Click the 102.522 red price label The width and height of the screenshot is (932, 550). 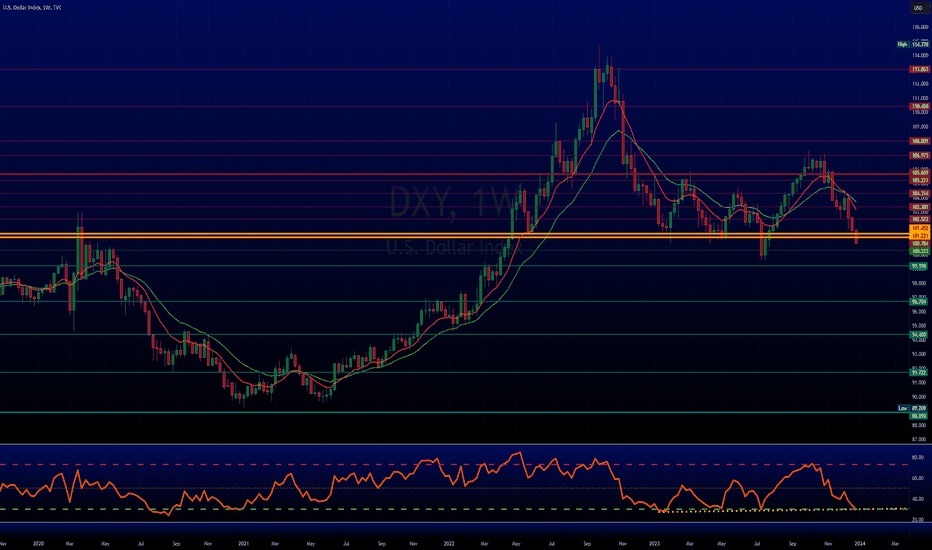[x=920, y=219]
